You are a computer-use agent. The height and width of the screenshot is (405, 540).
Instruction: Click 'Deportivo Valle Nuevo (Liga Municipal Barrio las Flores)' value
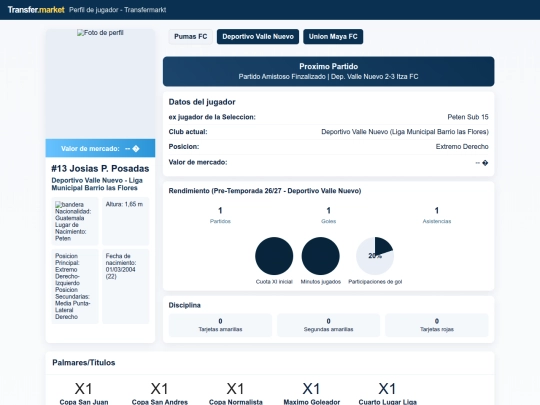(x=405, y=132)
